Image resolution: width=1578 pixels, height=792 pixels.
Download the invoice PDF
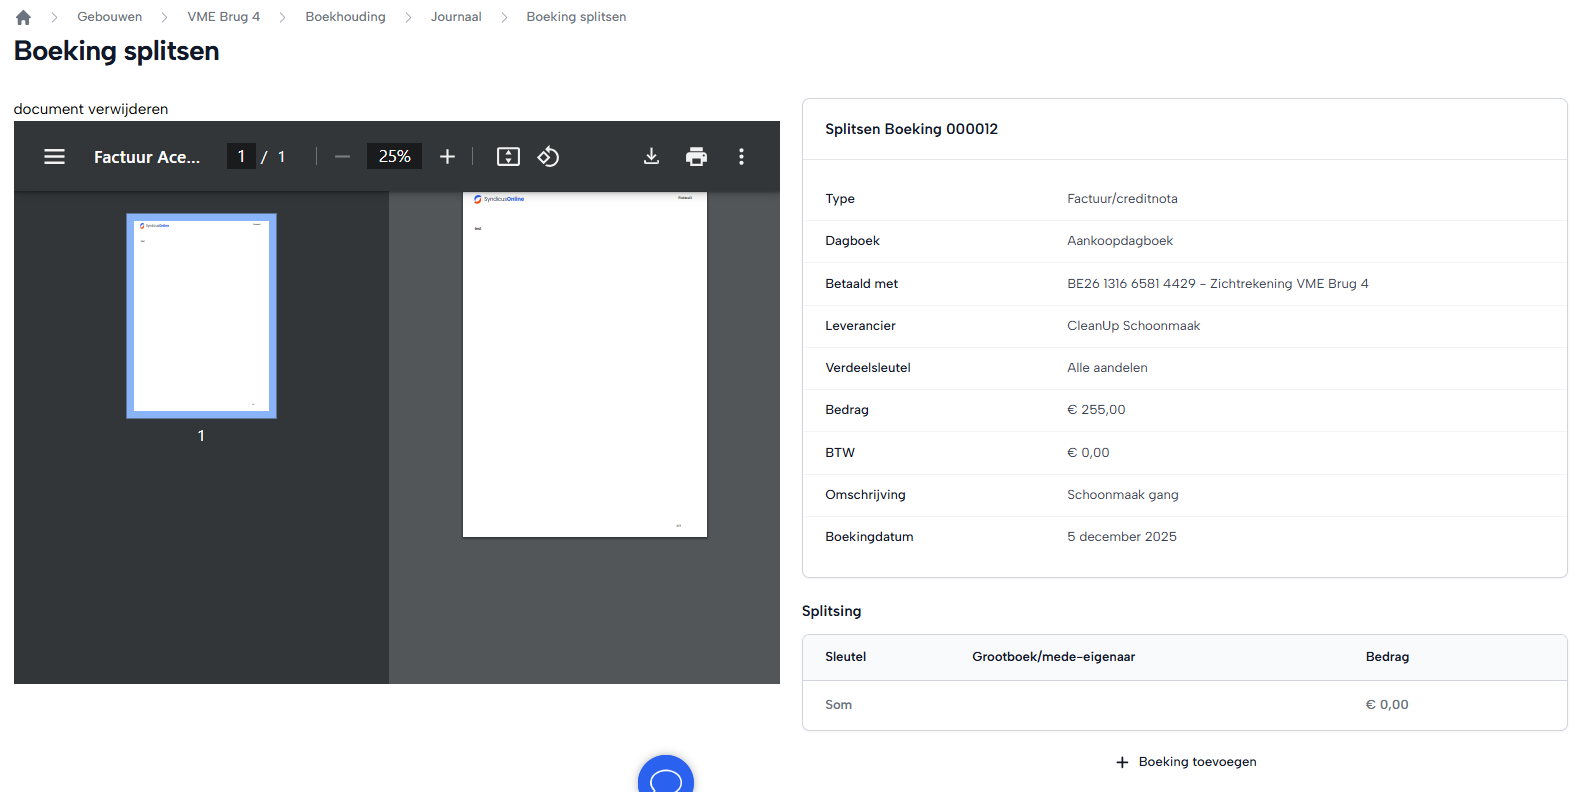651,157
